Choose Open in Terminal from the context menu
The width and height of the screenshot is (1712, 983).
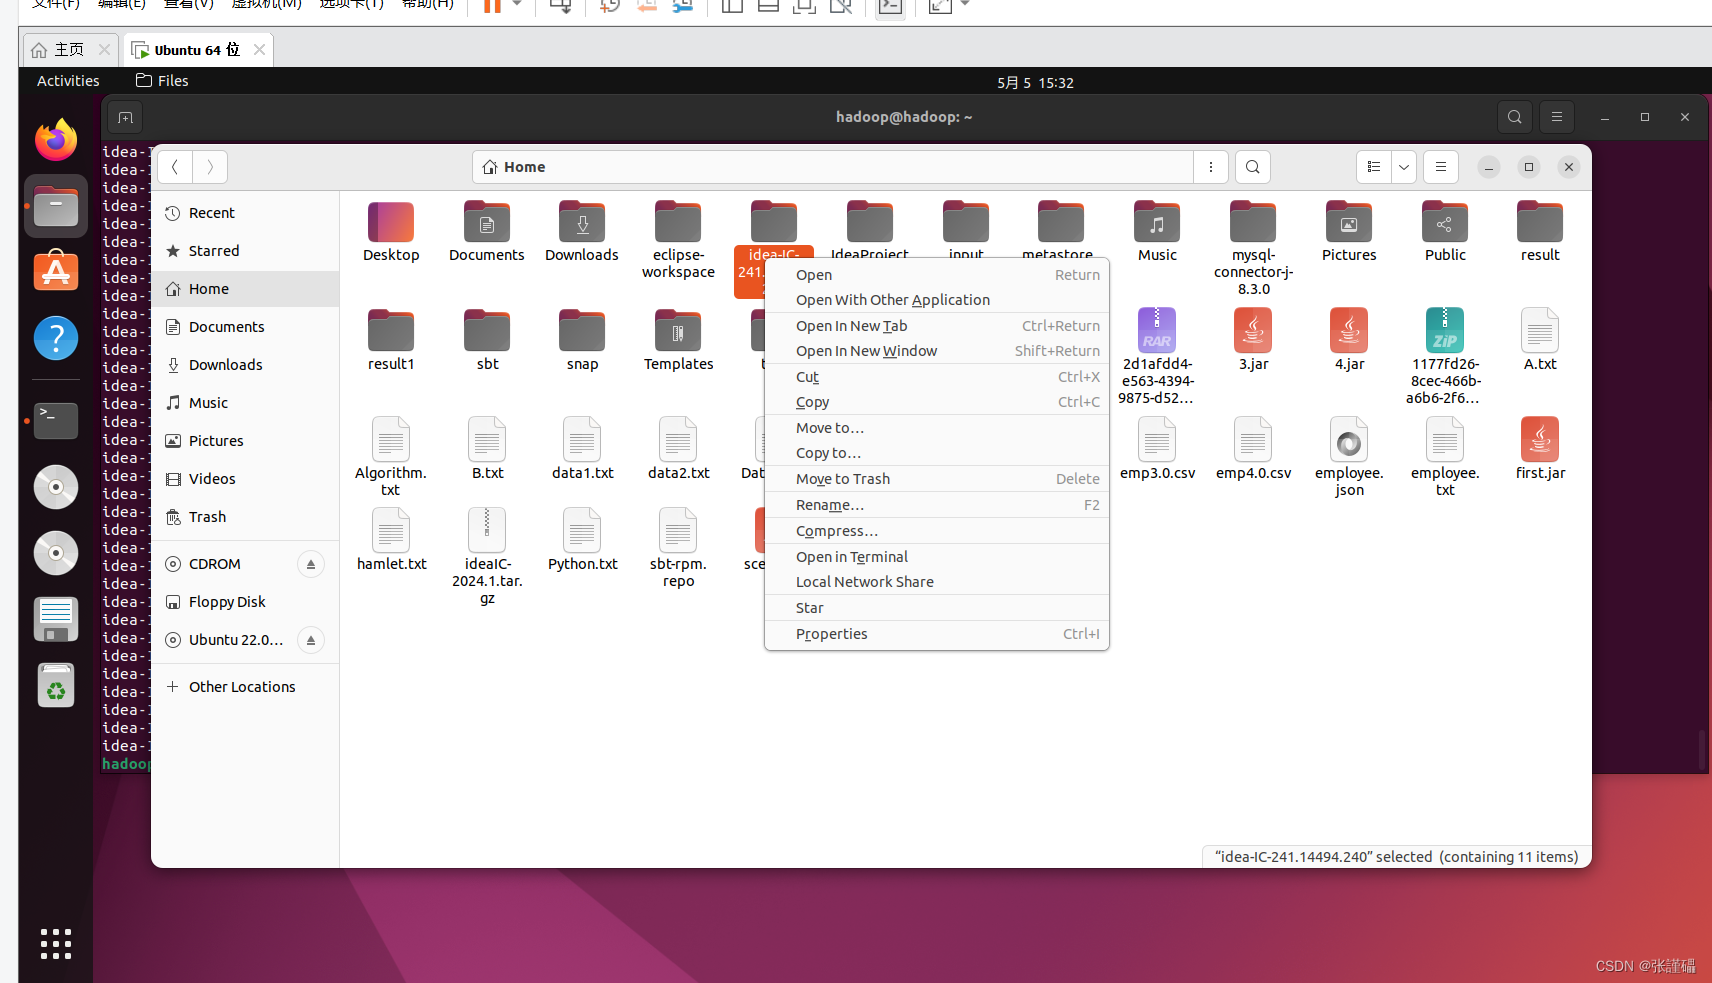[852, 557]
